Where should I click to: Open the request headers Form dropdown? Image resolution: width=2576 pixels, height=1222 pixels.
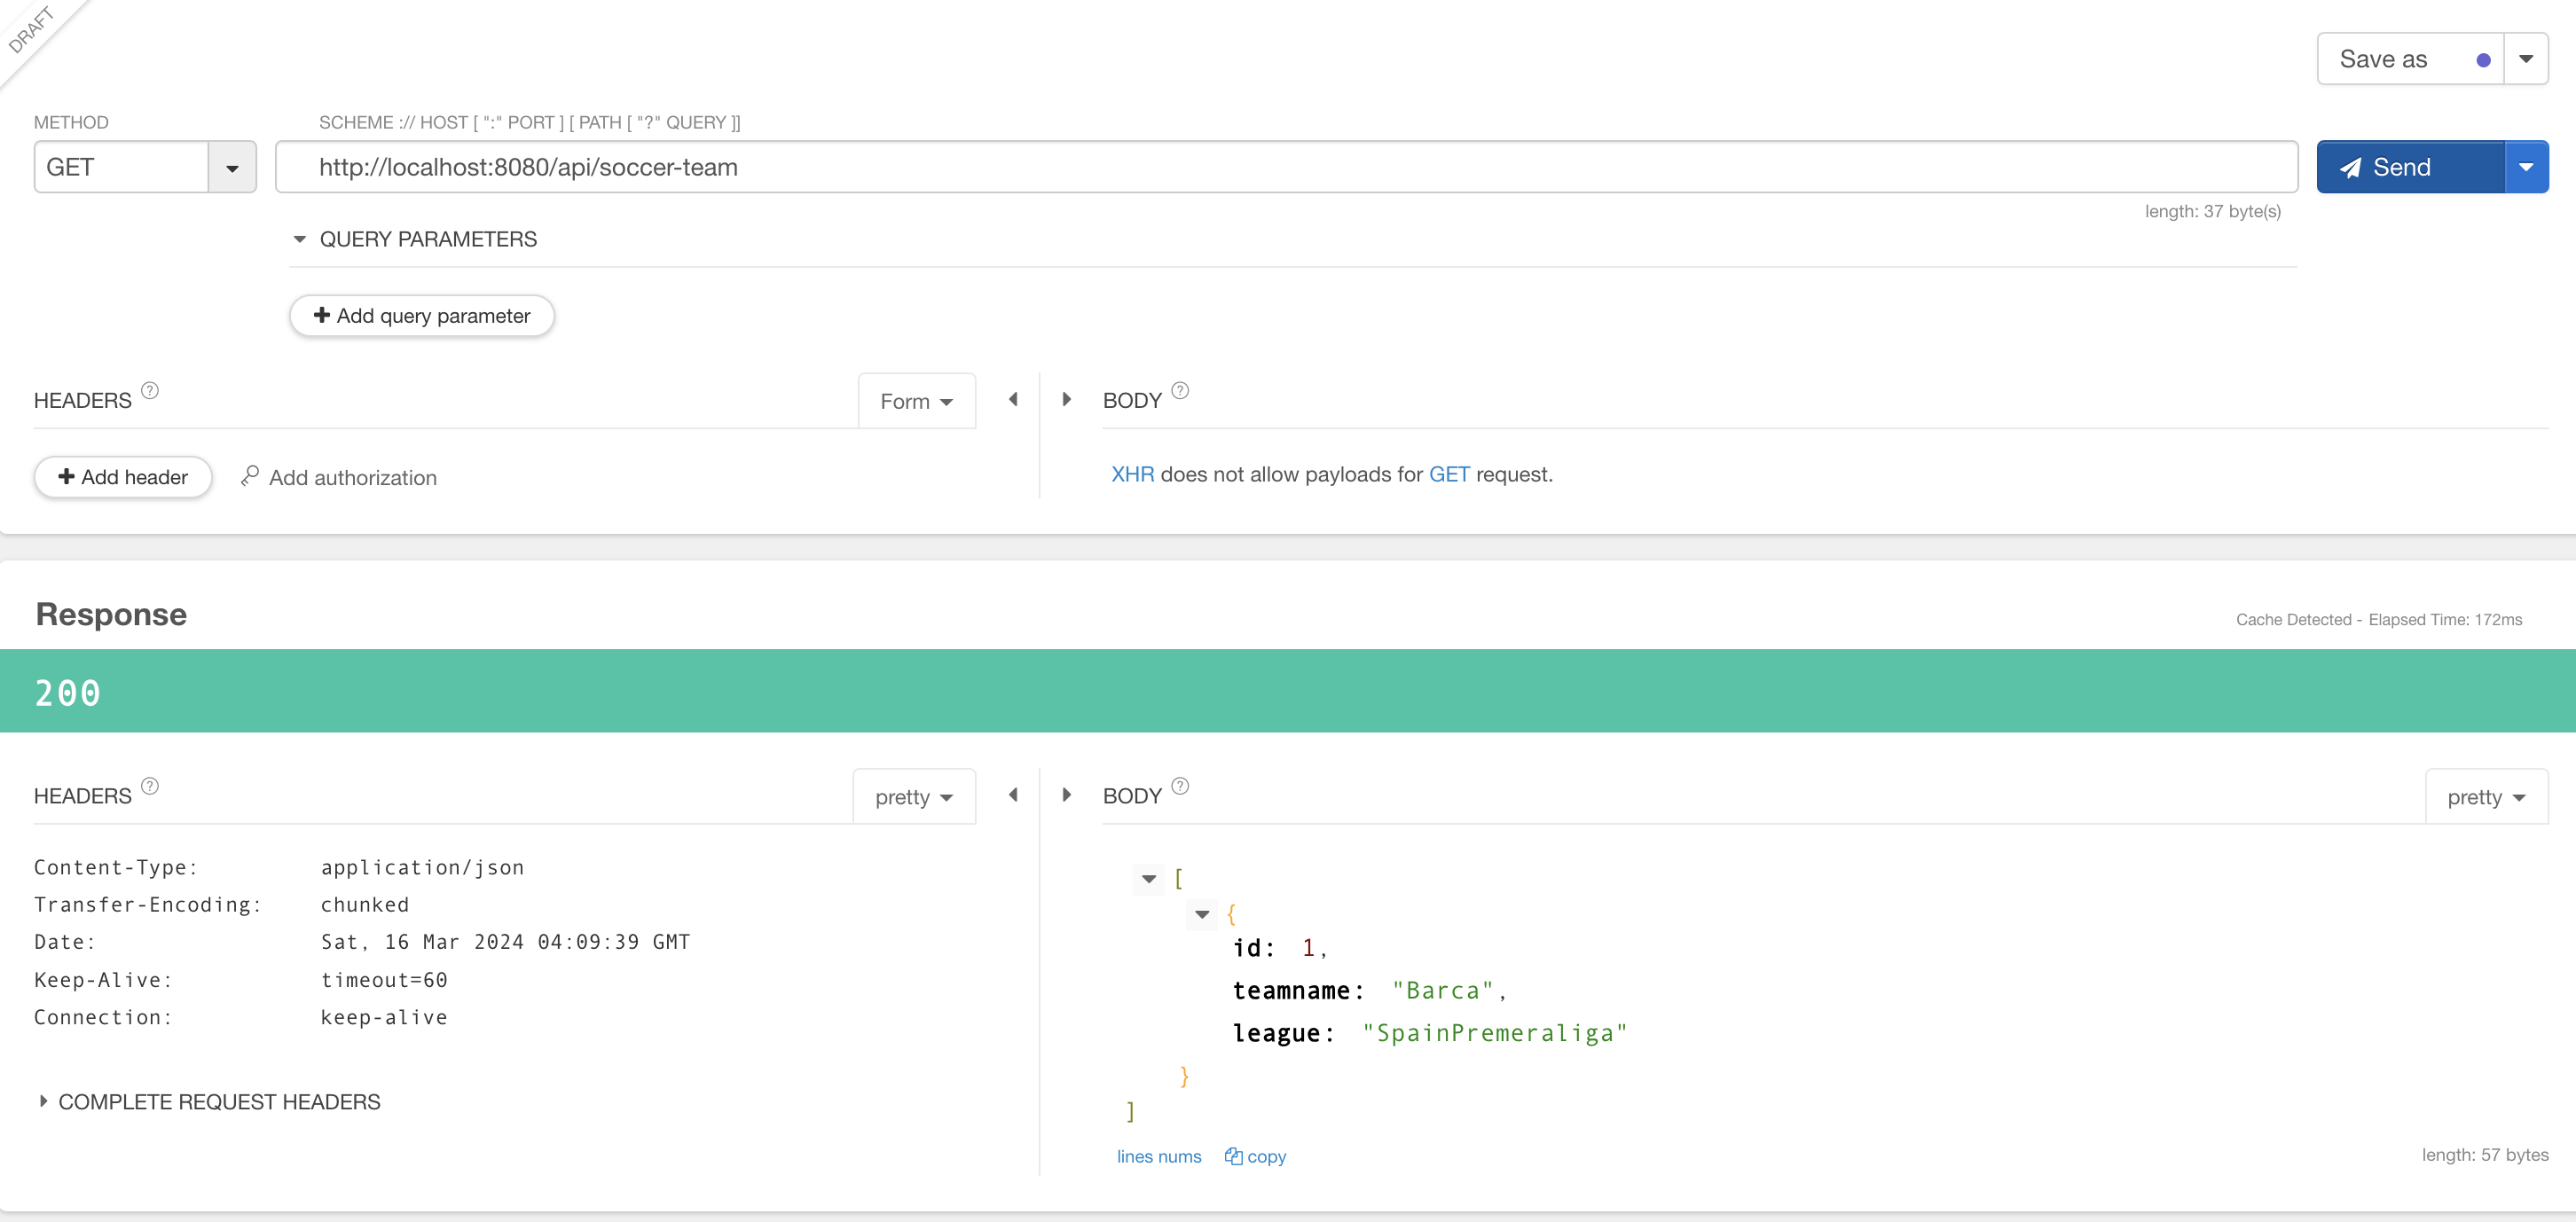(x=916, y=401)
